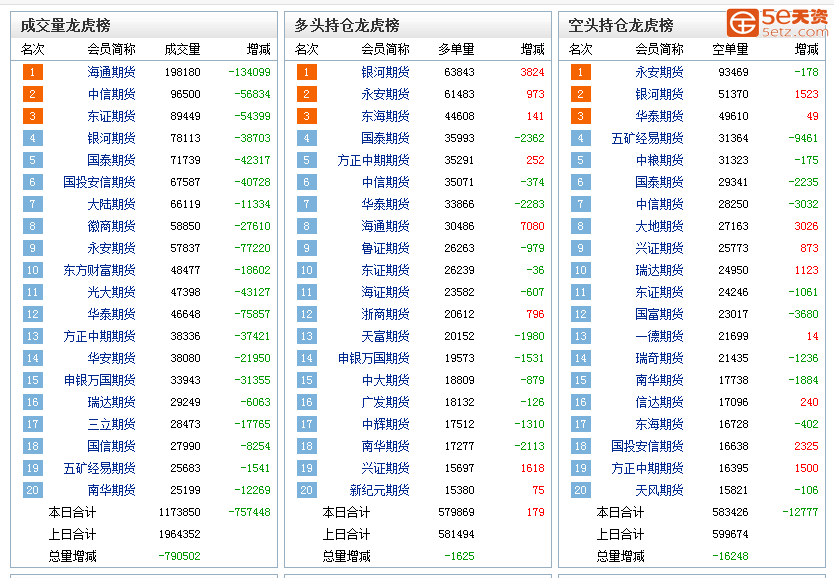The width and height of the screenshot is (834, 578).
Task: Open 南华期货 in the 成交量龙虎榜 table
Action: [x=111, y=490]
